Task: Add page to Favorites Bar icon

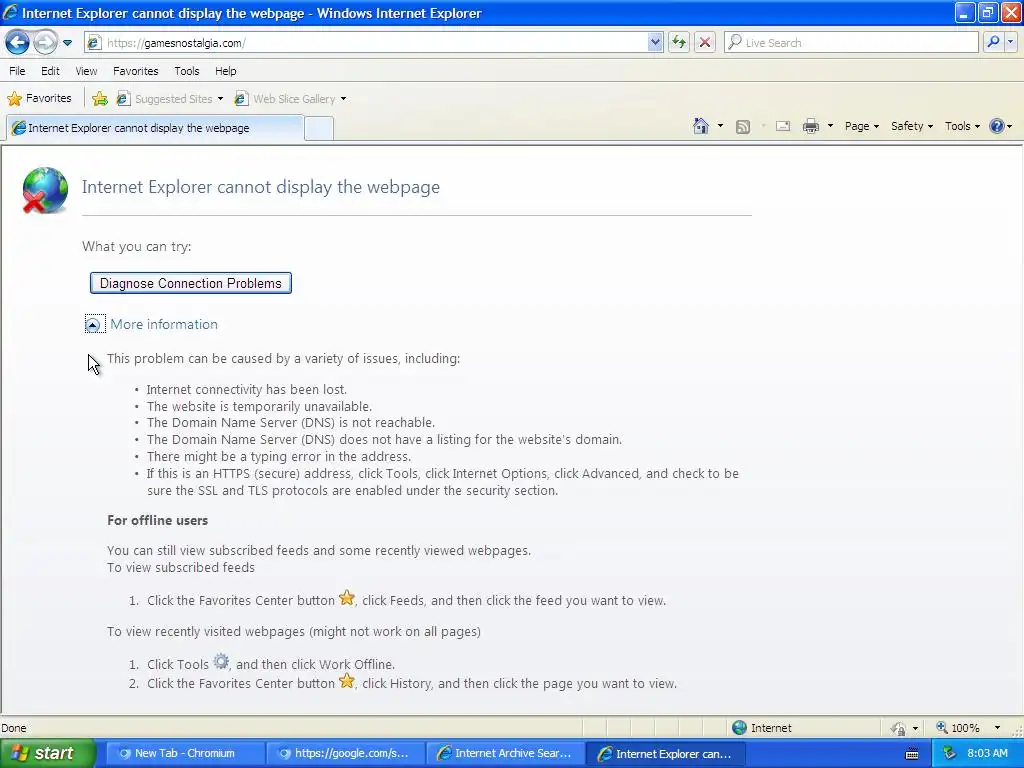Action: point(100,99)
